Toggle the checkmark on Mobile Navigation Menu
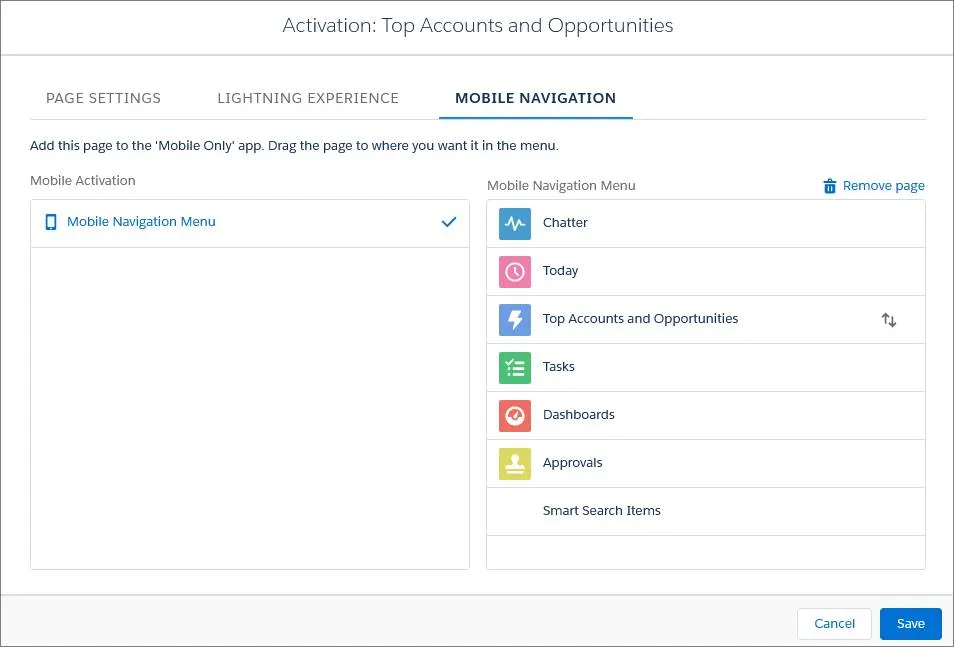The image size is (954, 647). (449, 222)
